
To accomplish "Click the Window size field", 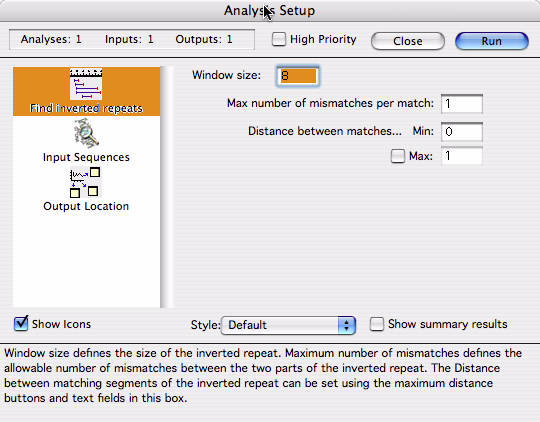I will (x=298, y=76).
